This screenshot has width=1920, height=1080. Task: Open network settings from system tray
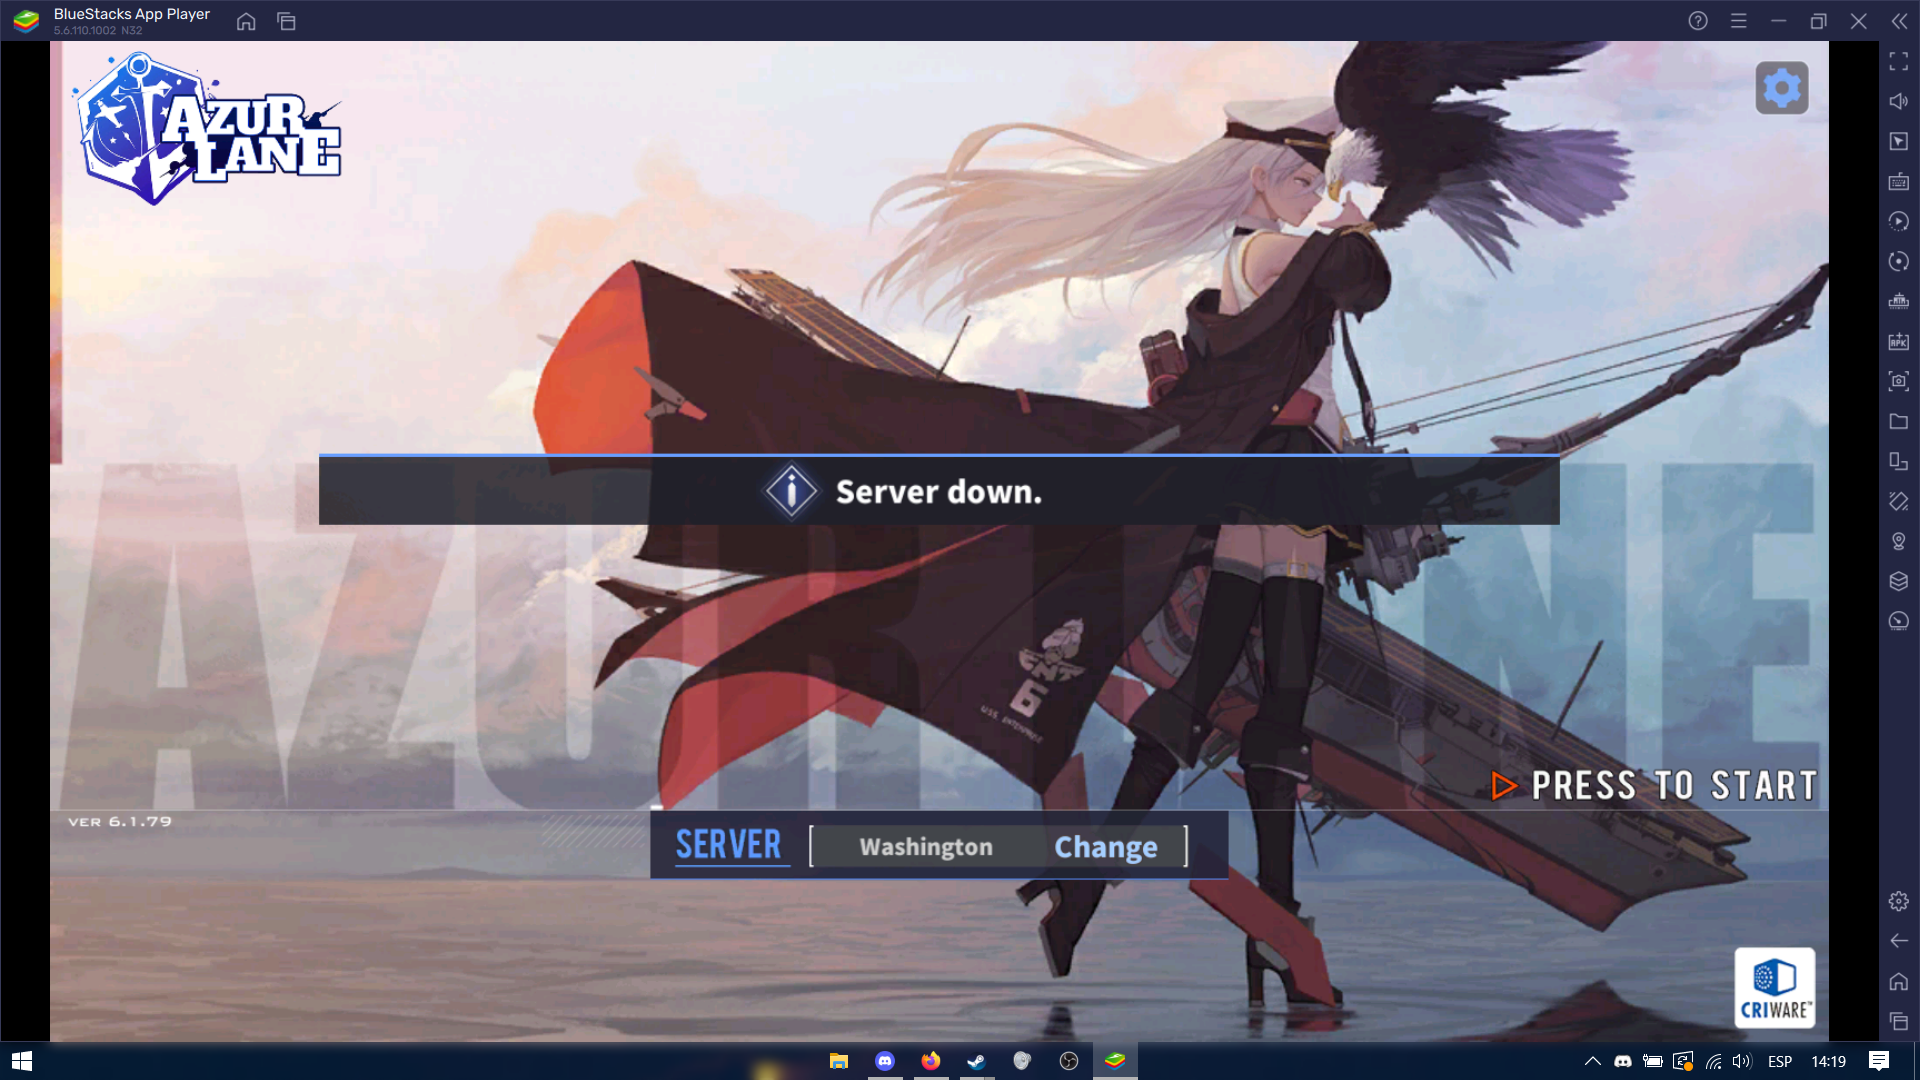tap(1714, 1061)
